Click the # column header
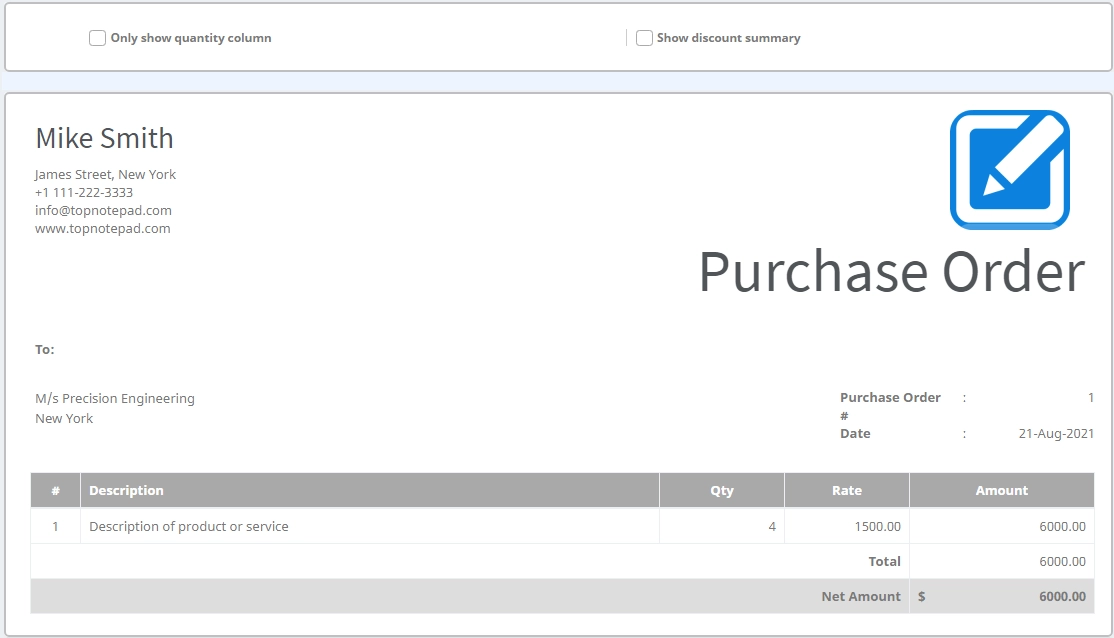Image resolution: width=1114 pixels, height=638 pixels. [x=55, y=490]
